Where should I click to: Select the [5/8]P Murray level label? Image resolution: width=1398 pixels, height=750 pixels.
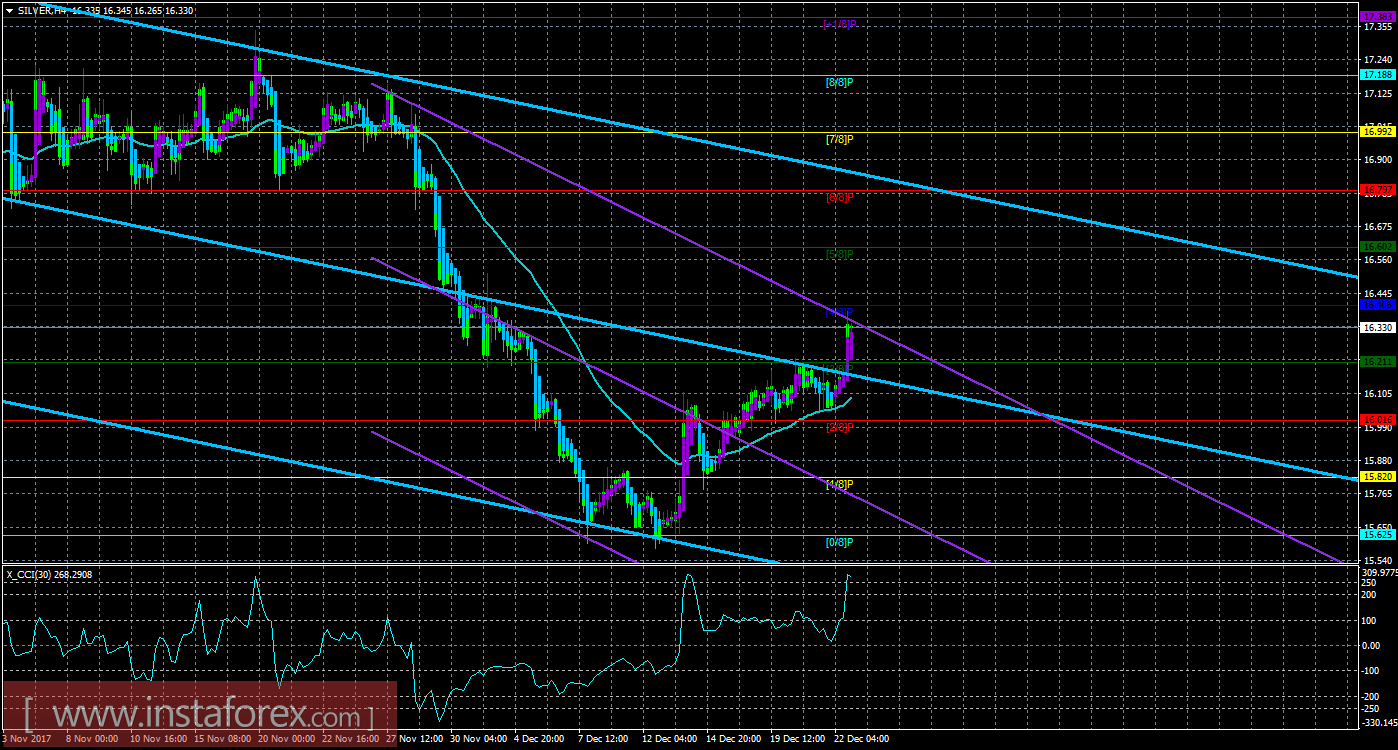tap(839, 254)
